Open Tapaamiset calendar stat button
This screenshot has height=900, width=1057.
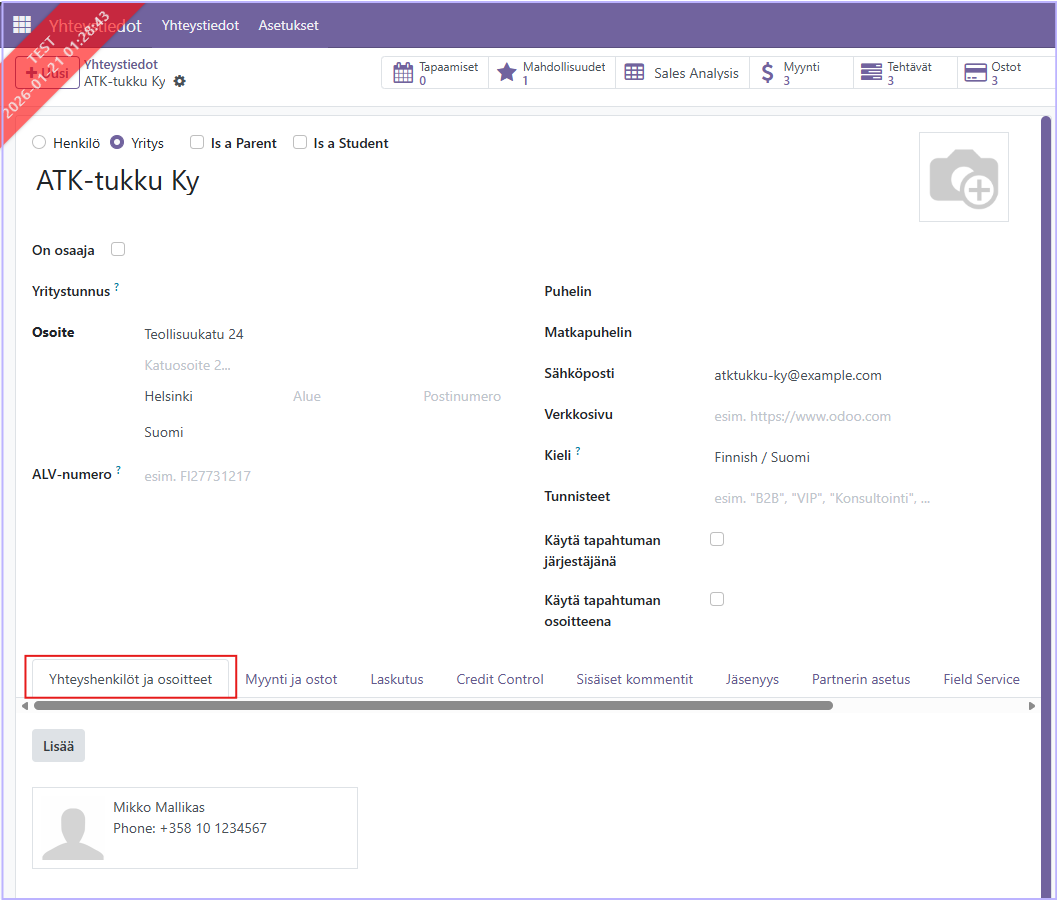[x=435, y=73]
